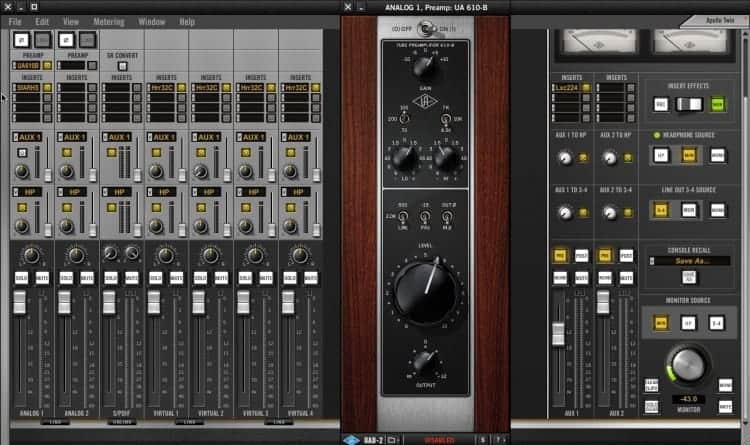Image resolution: width=750 pixels, height=445 pixels.
Task: Open the Window menu
Action: point(152,22)
